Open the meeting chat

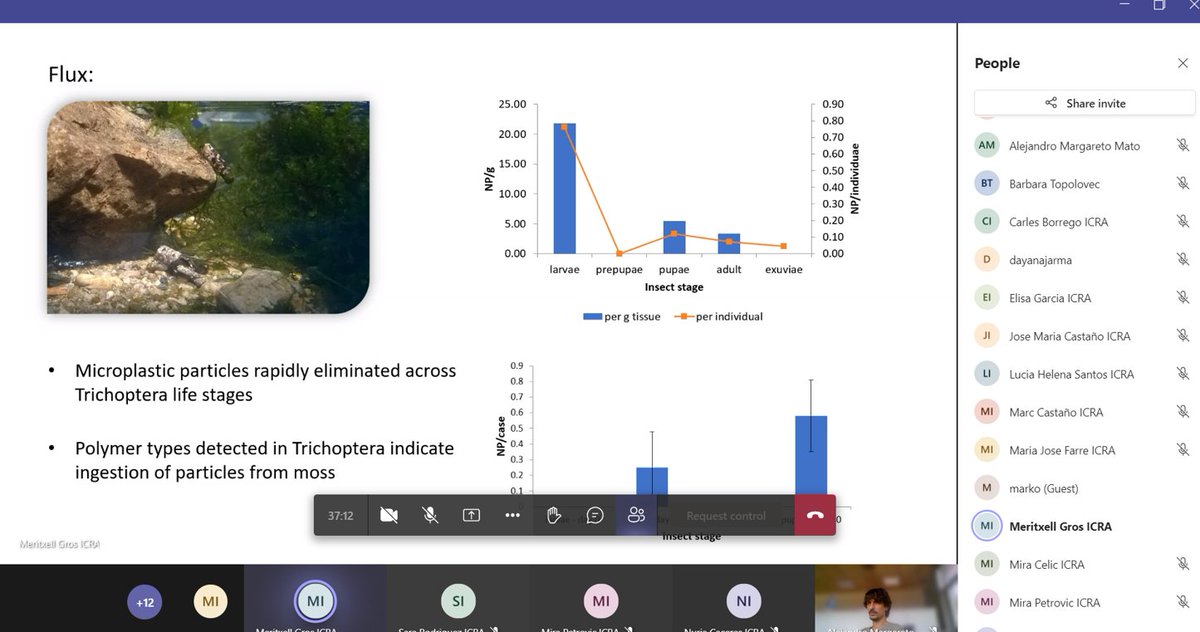595,515
